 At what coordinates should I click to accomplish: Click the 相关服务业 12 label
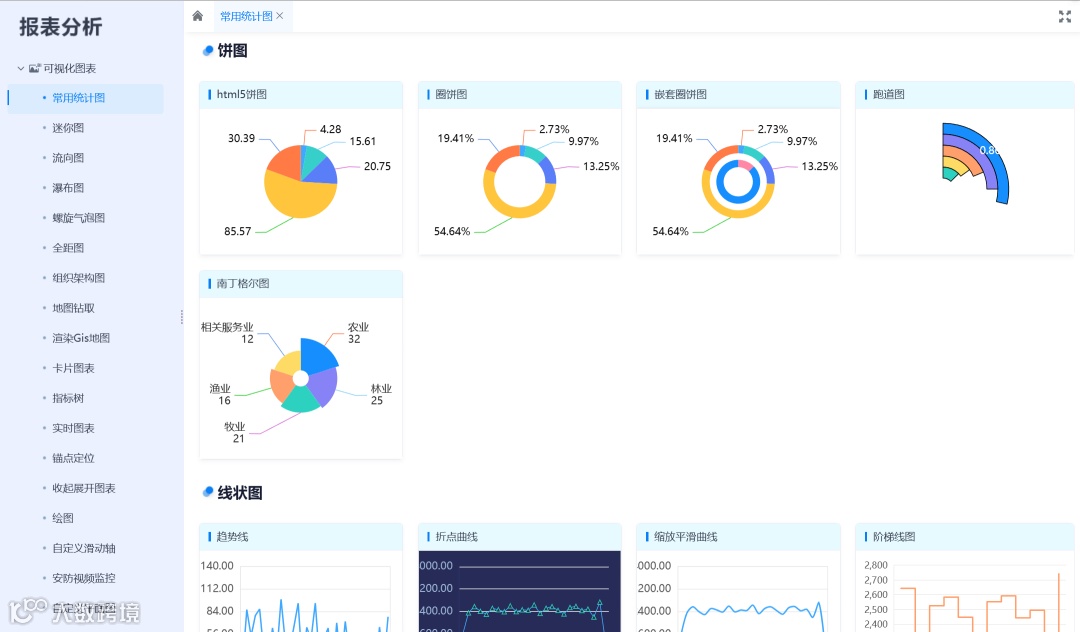pos(227,333)
